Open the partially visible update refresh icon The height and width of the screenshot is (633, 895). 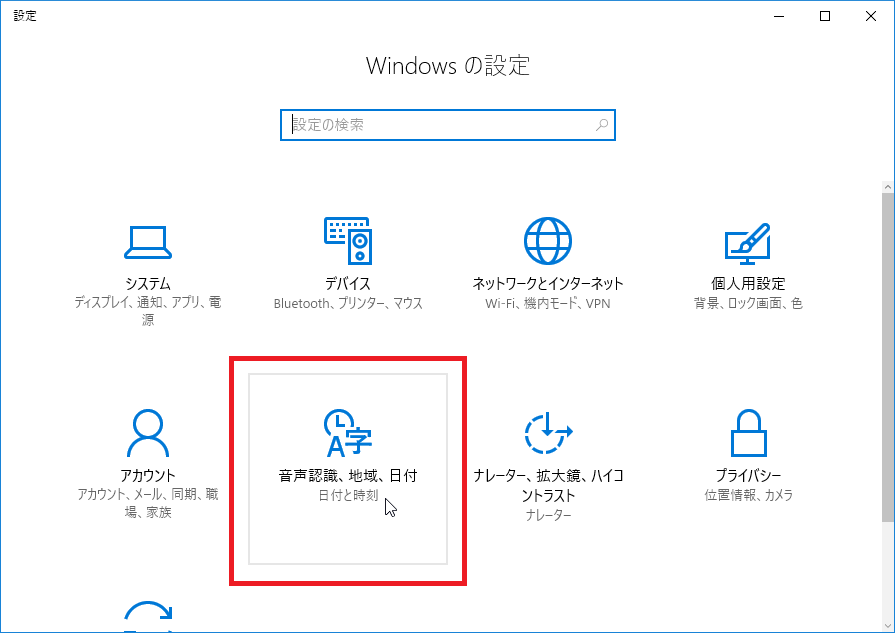pyautogui.click(x=148, y=616)
